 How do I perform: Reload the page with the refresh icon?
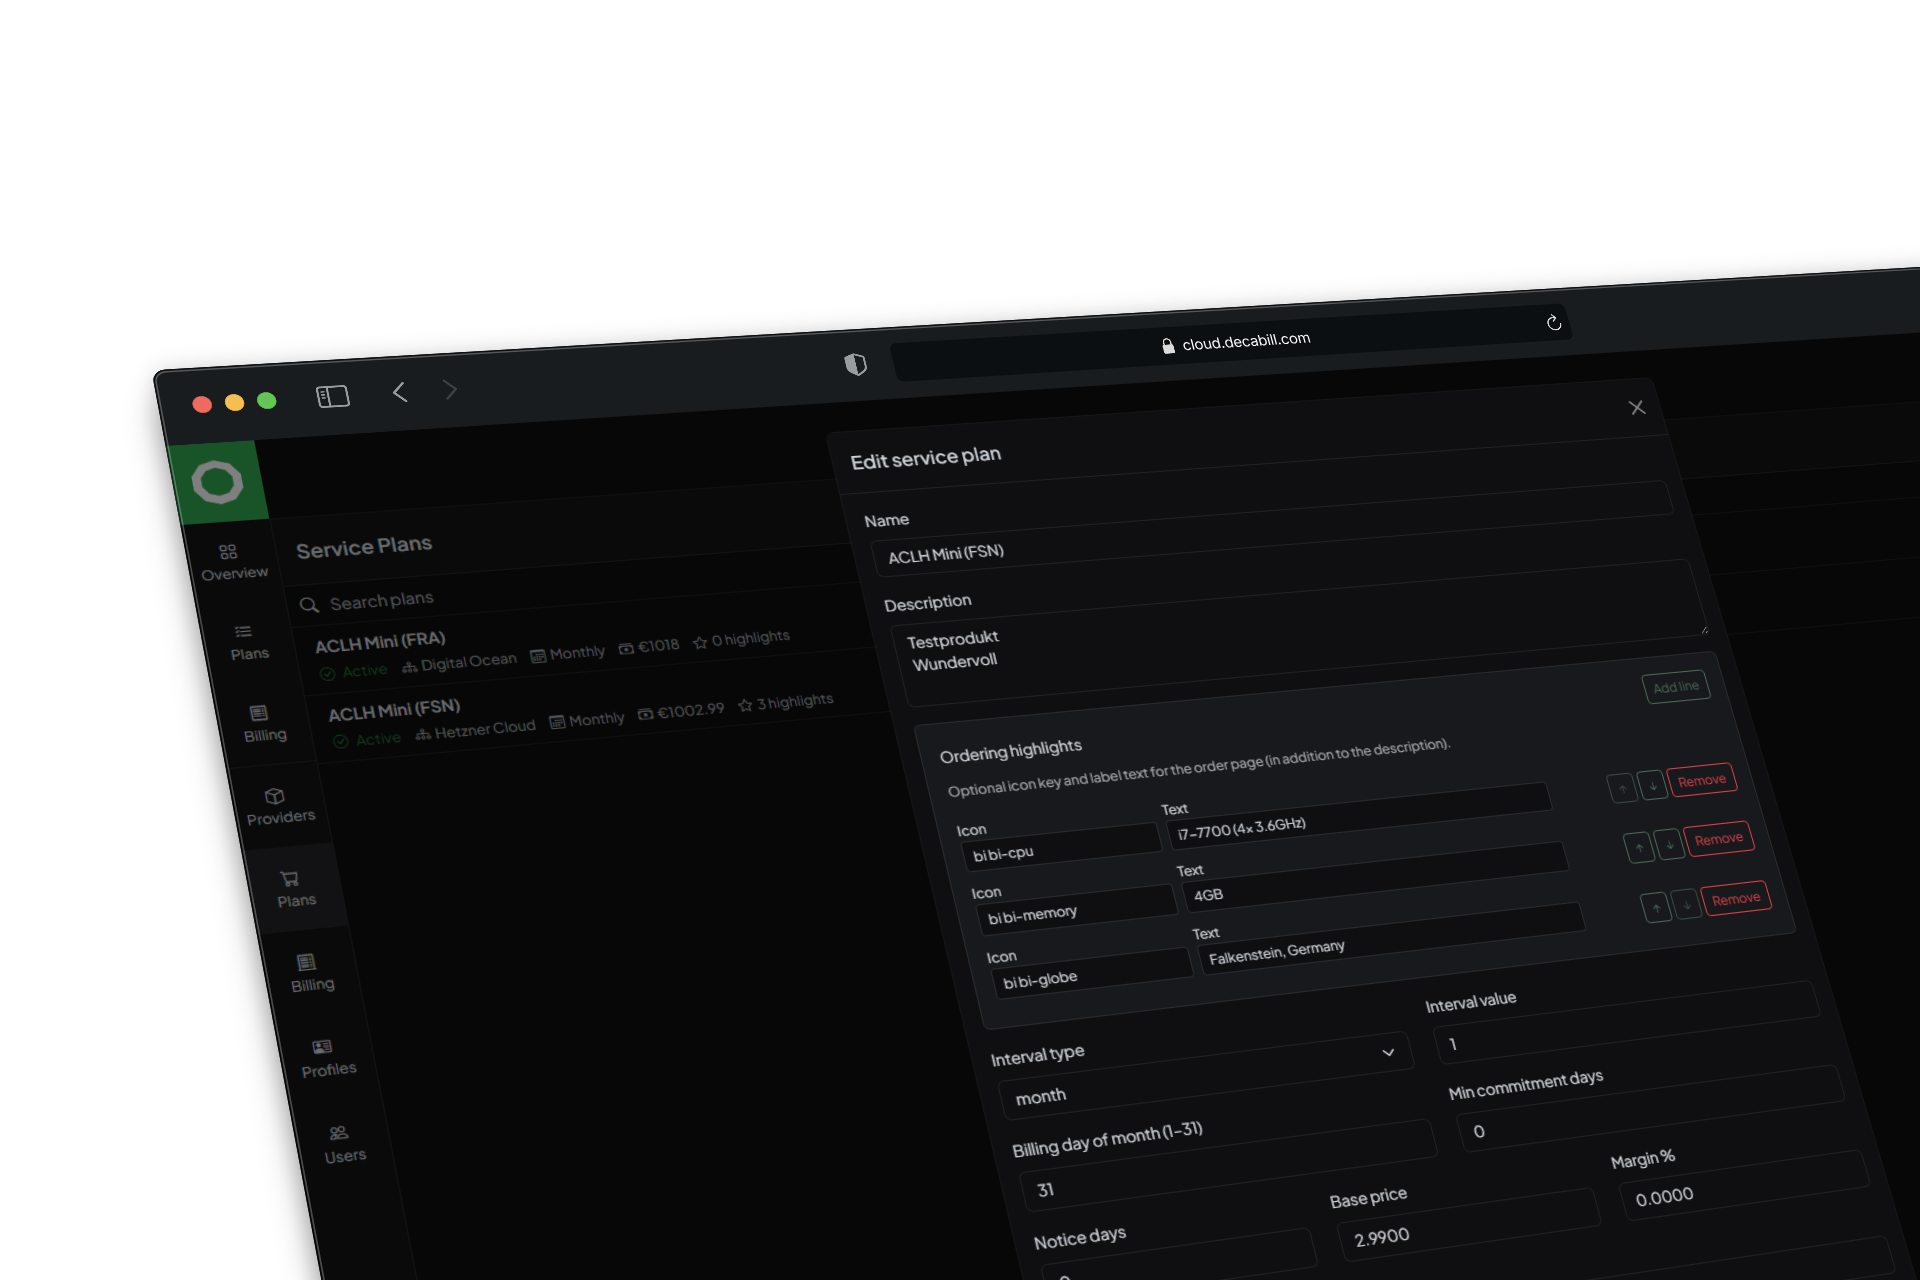(1553, 322)
